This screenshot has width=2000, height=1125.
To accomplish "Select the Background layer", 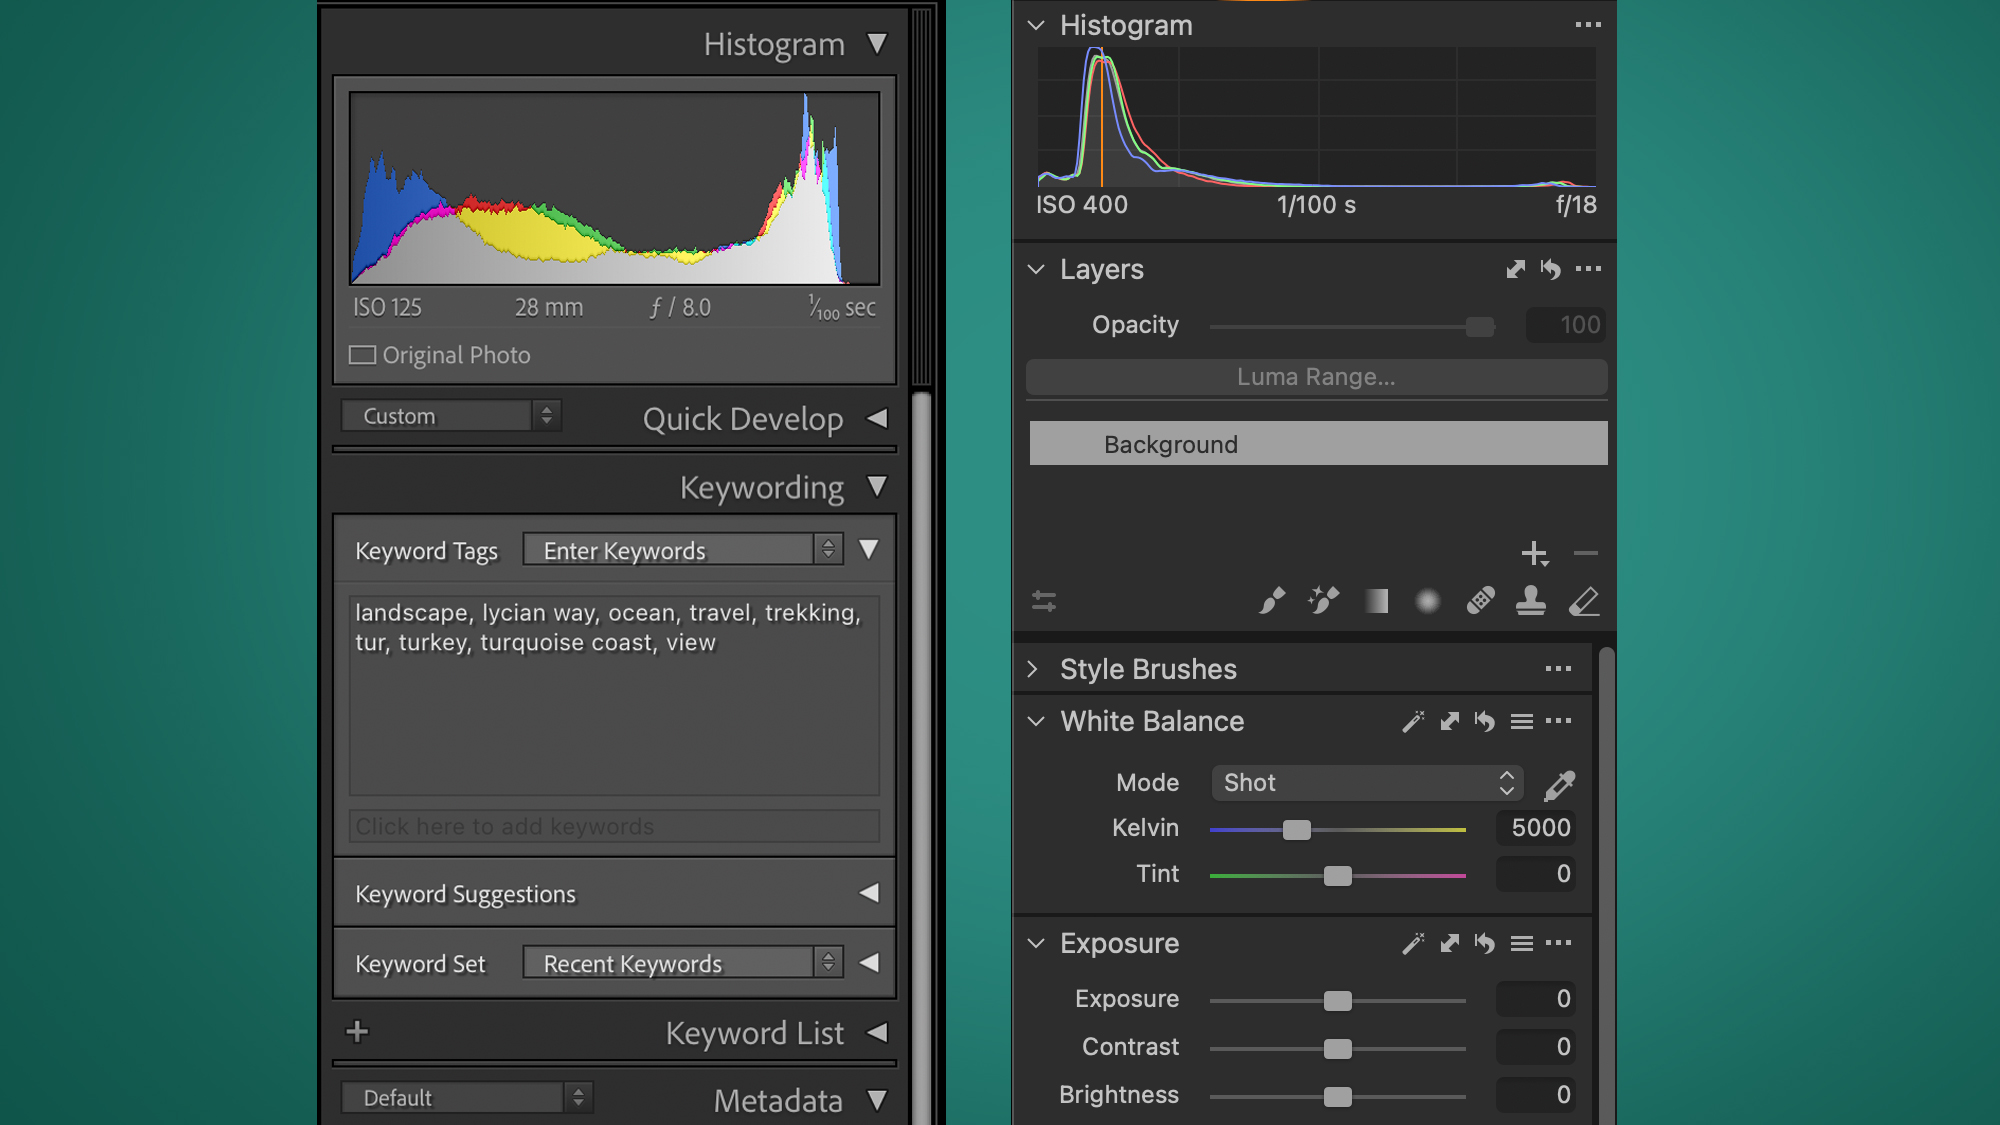I will pyautogui.click(x=1319, y=444).
